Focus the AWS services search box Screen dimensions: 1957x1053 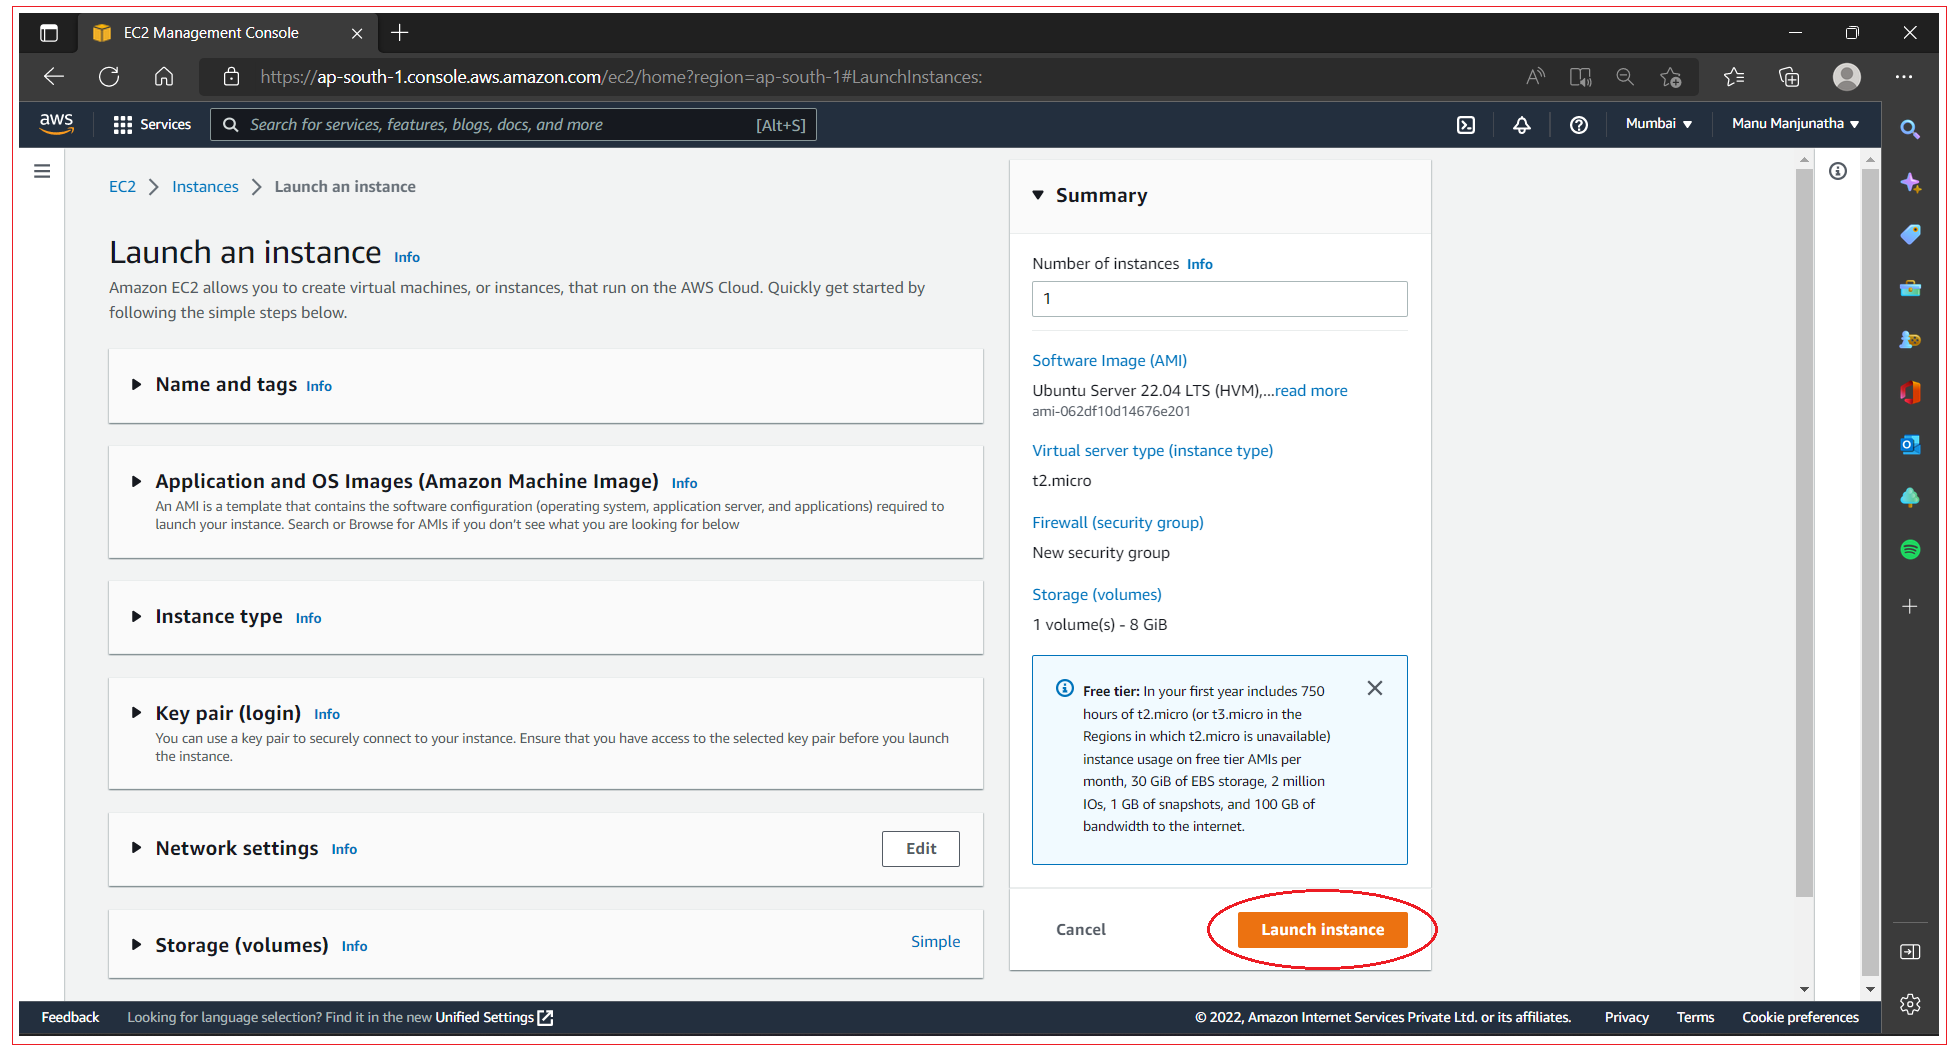(x=513, y=125)
